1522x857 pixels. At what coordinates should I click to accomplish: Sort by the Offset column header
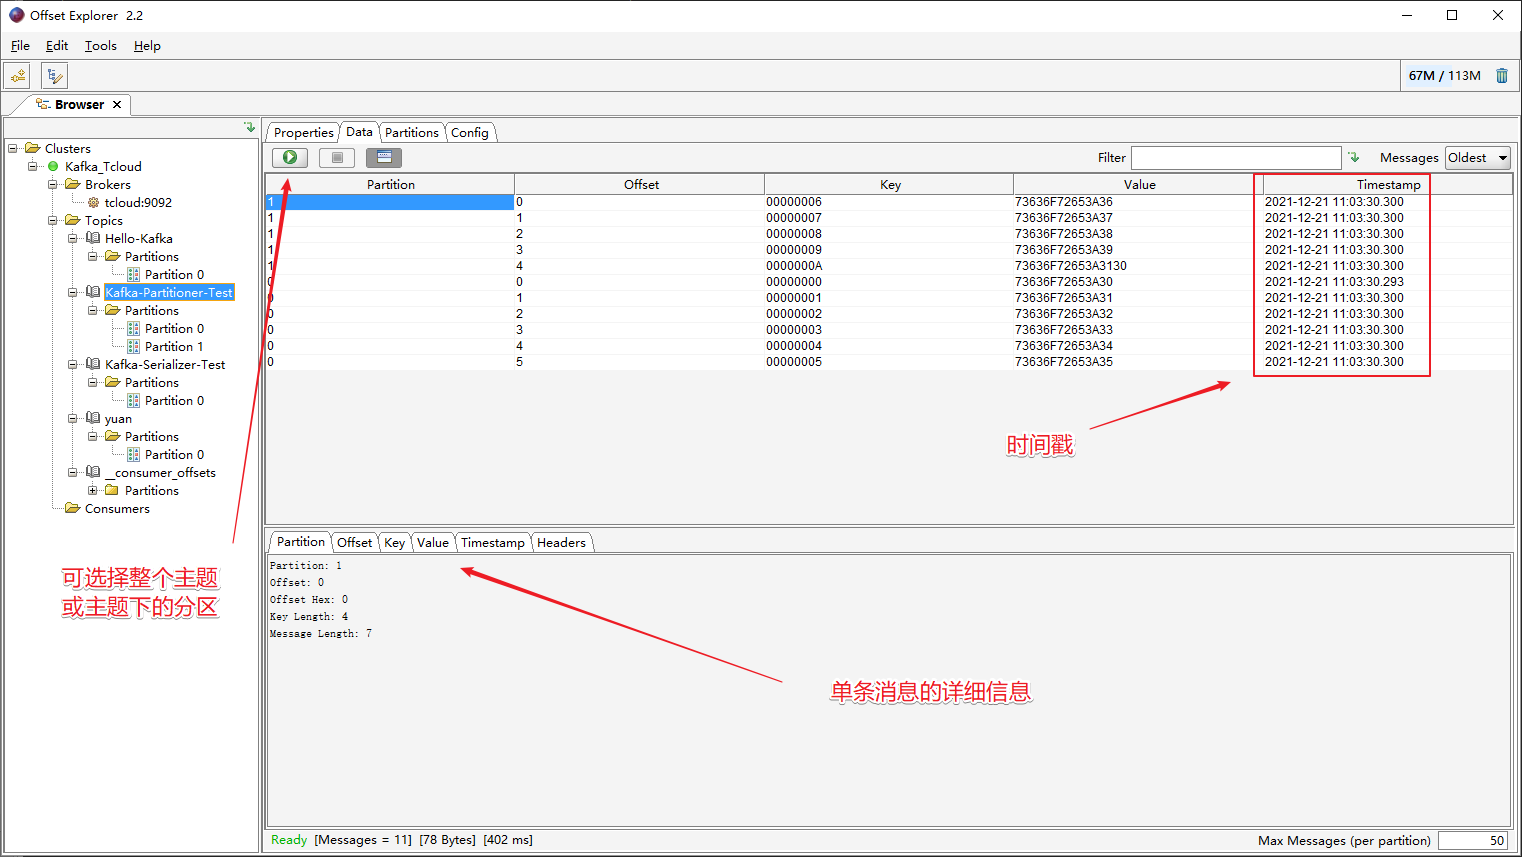[x=641, y=184]
